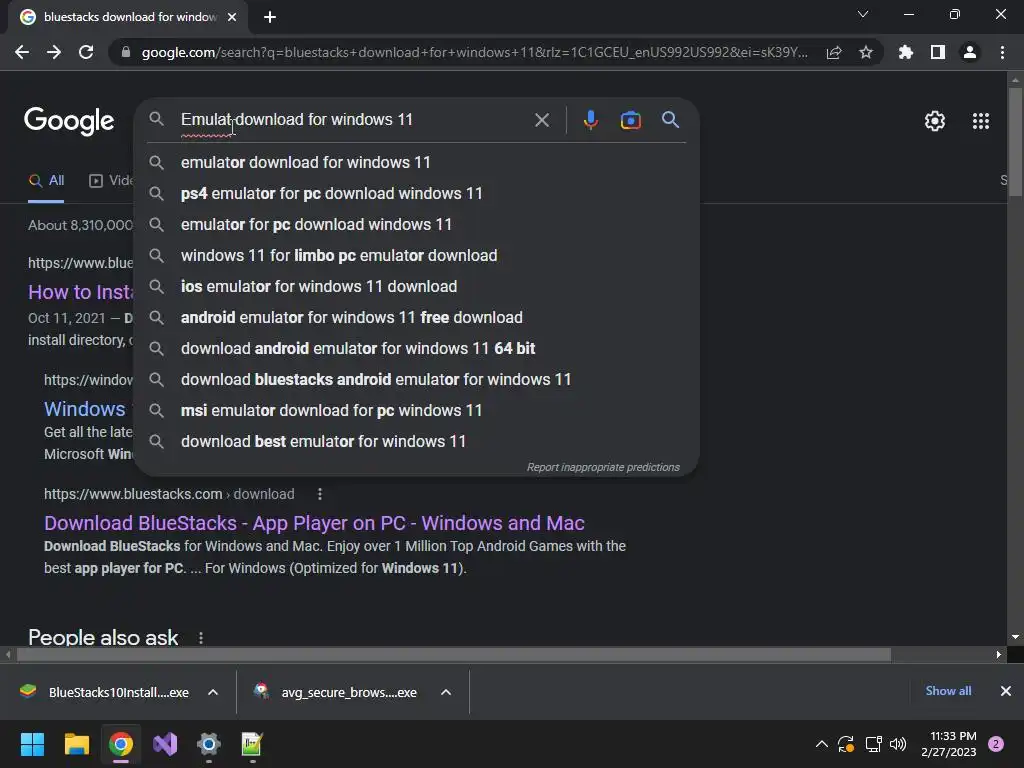Close the downloads bar
This screenshot has width=1024, height=768.
(x=1006, y=691)
